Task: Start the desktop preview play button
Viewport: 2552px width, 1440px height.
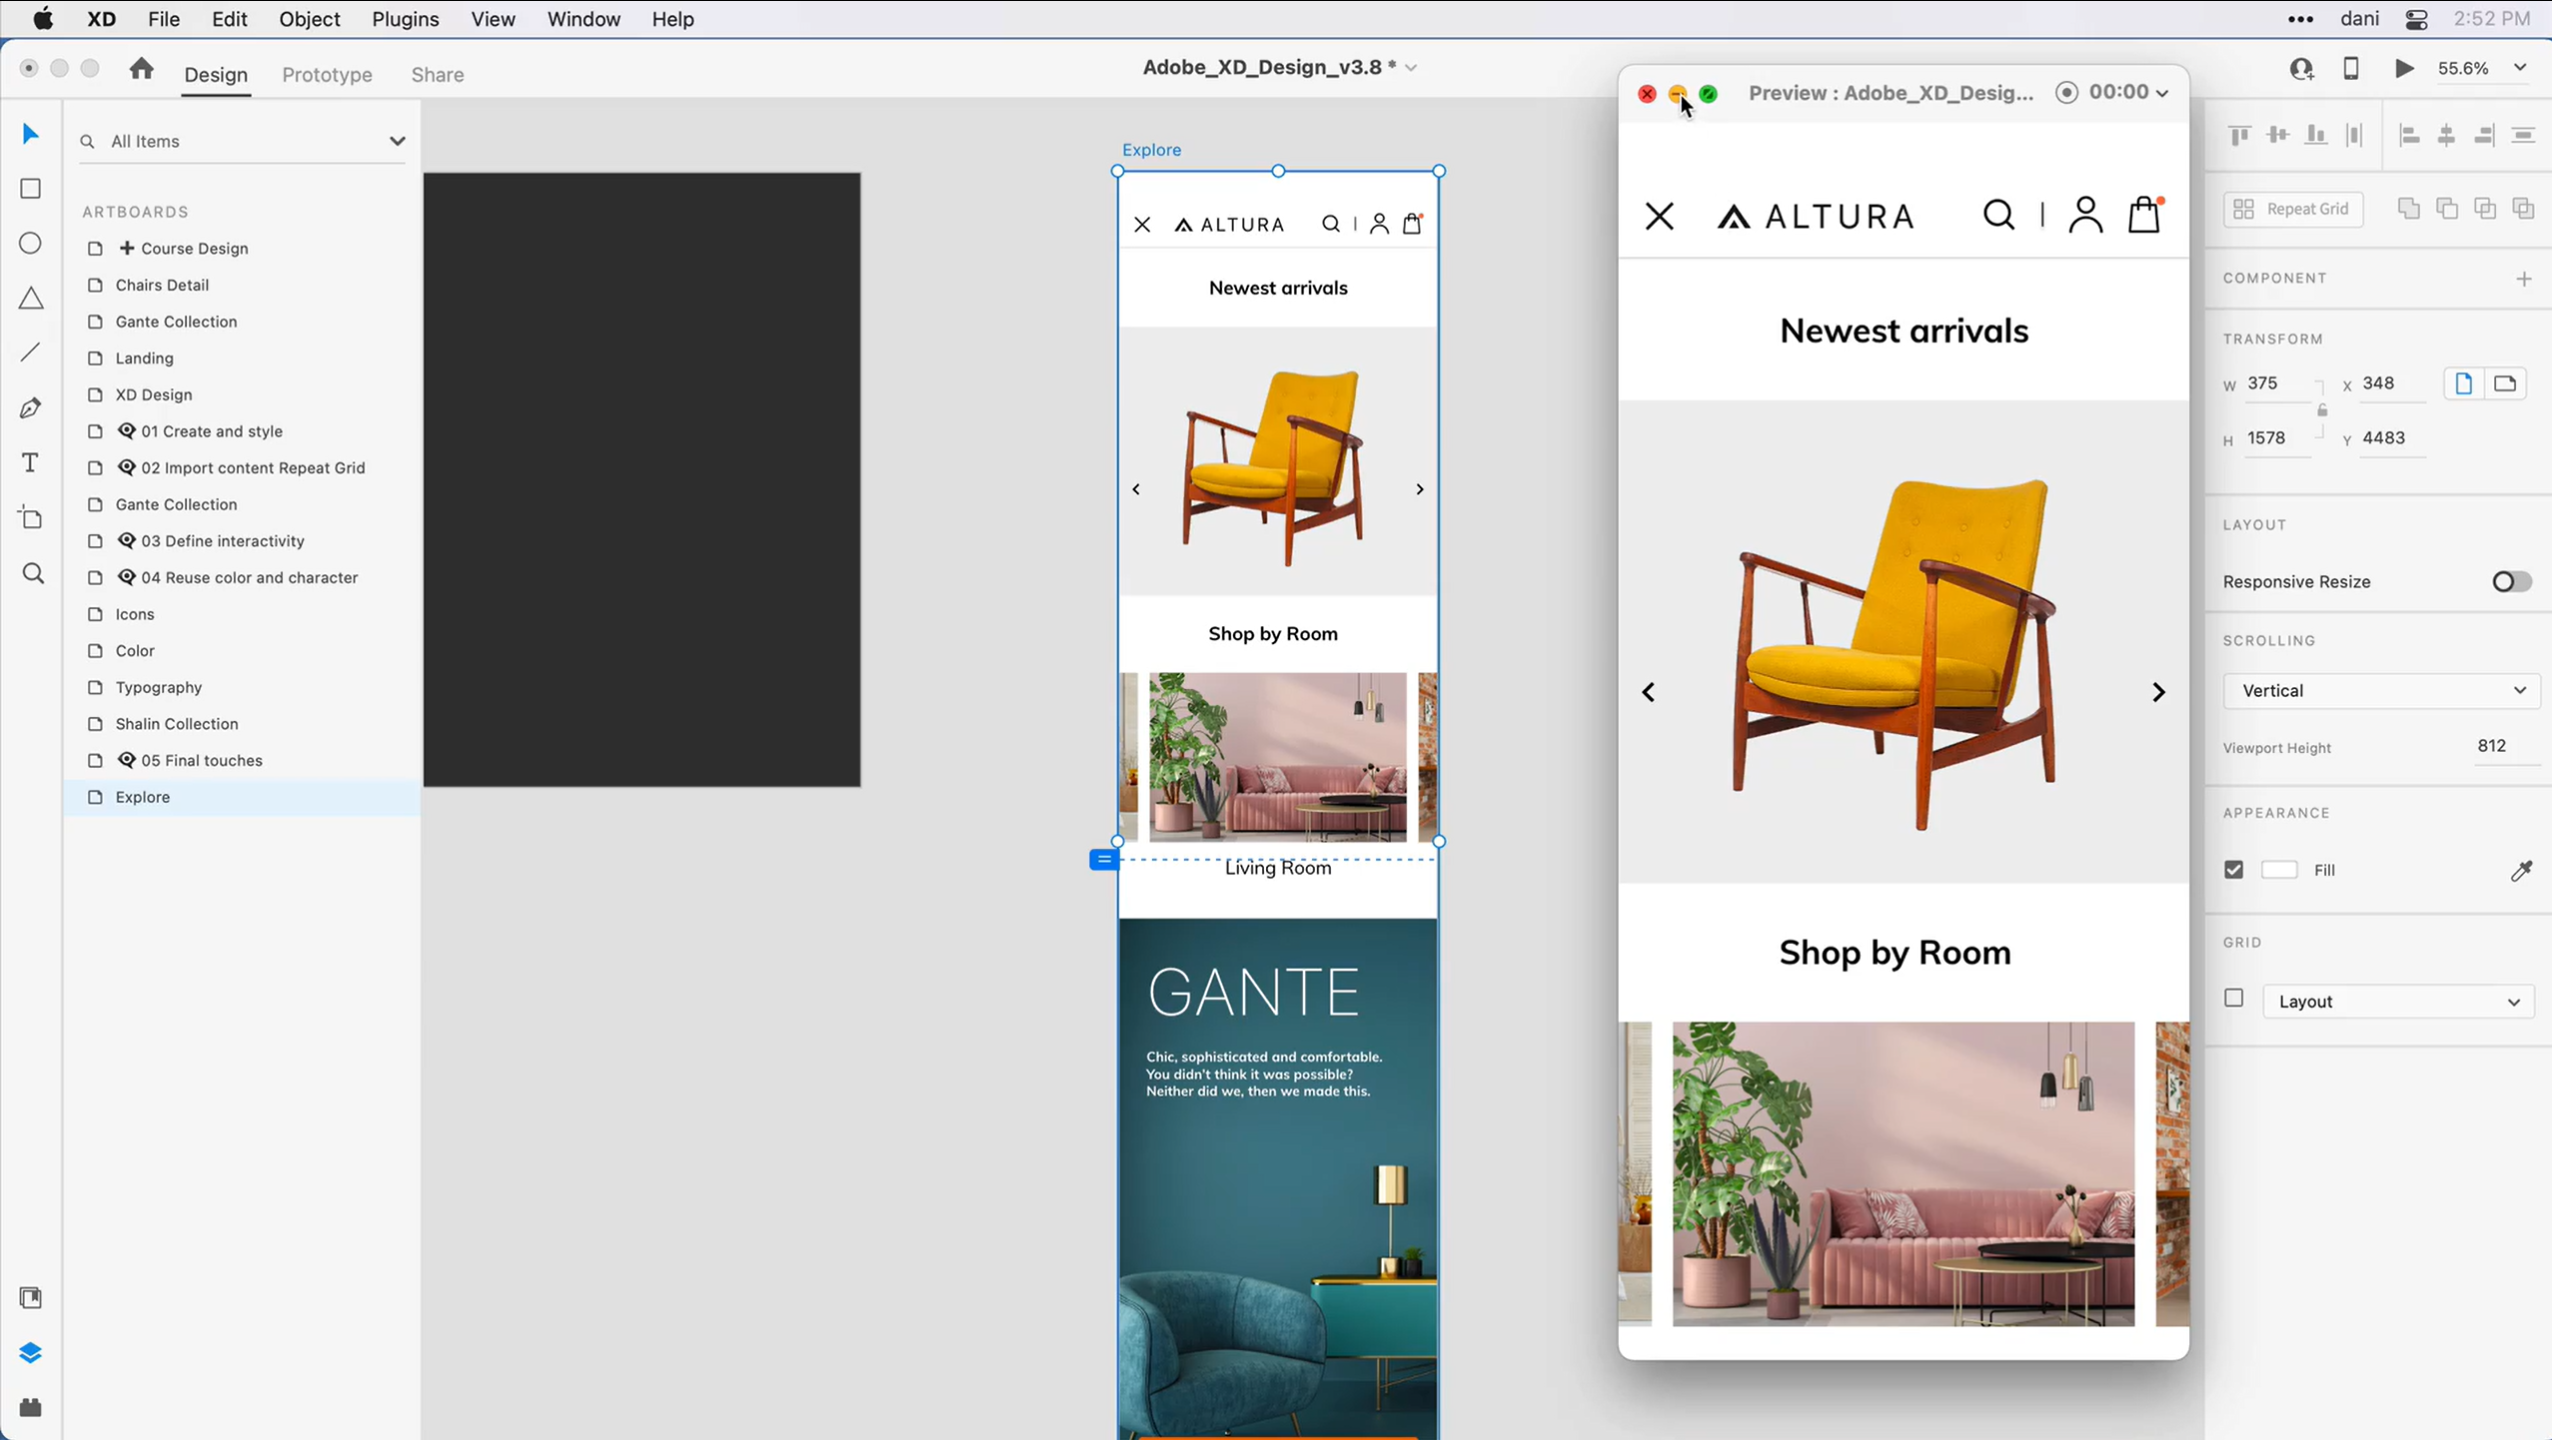Action: [x=2405, y=68]
